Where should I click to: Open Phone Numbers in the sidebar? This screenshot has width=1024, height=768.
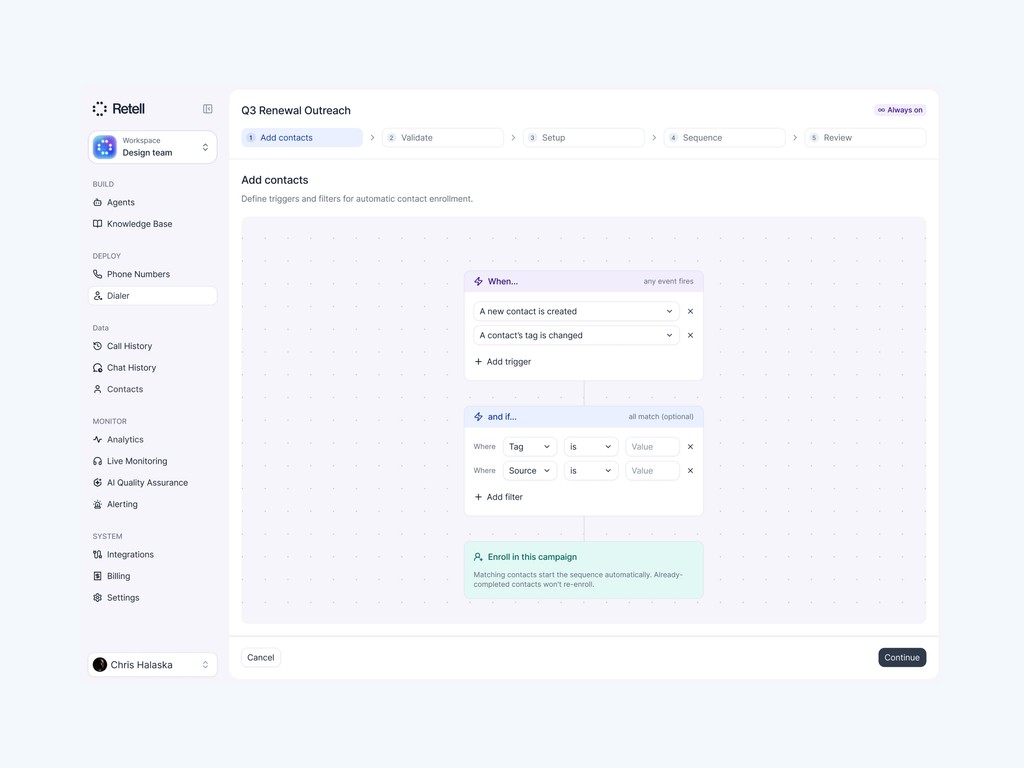152,274
